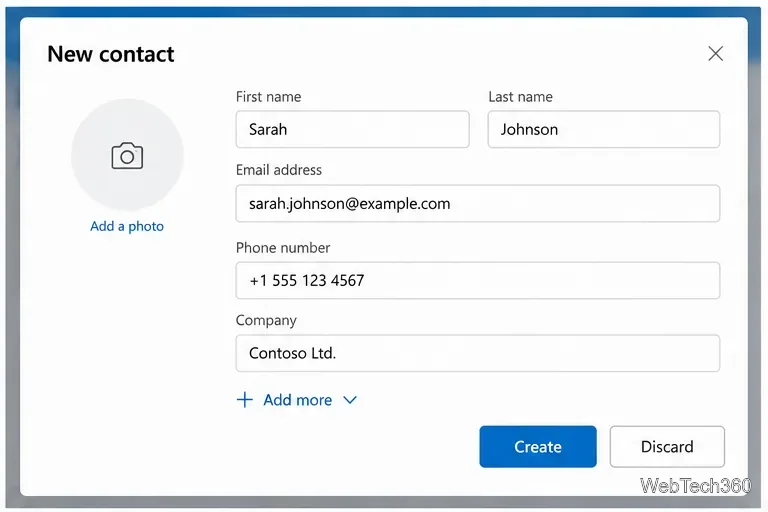Screen dimensions: 768x512
Task: Click the Company field with Contoso Ltd.
Action: tap(478, 353)
